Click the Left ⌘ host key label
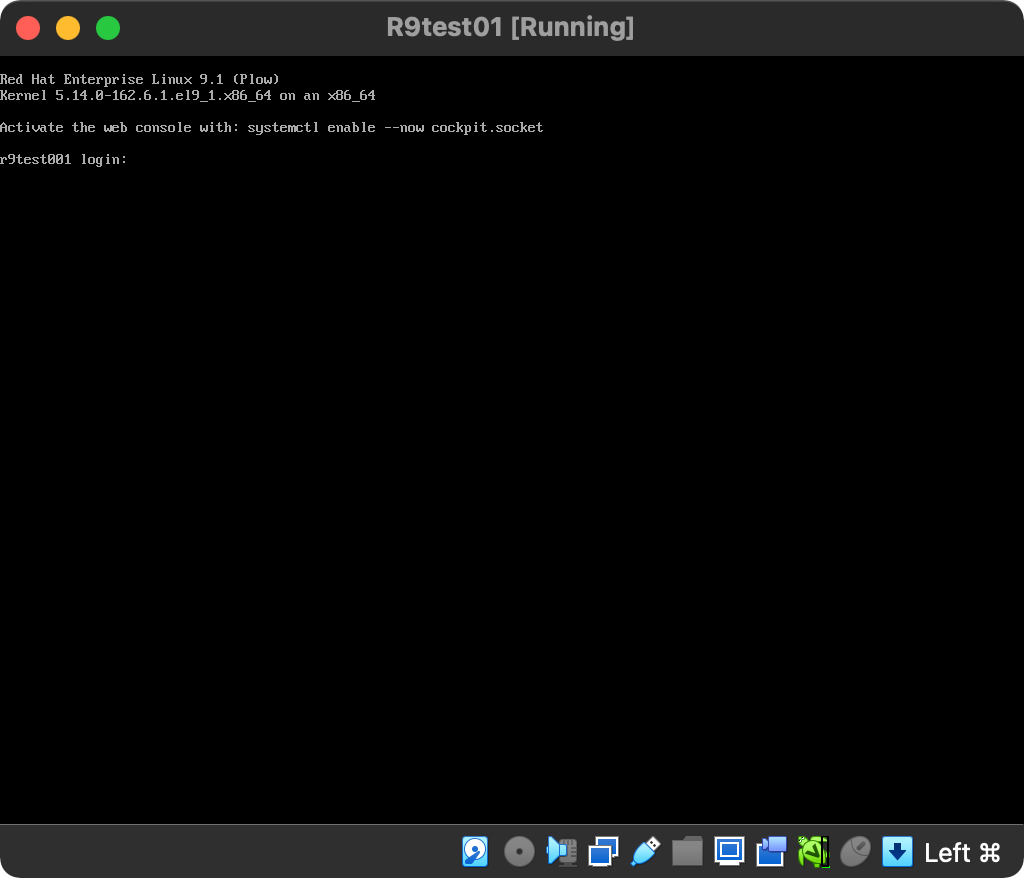 (963, 853)
